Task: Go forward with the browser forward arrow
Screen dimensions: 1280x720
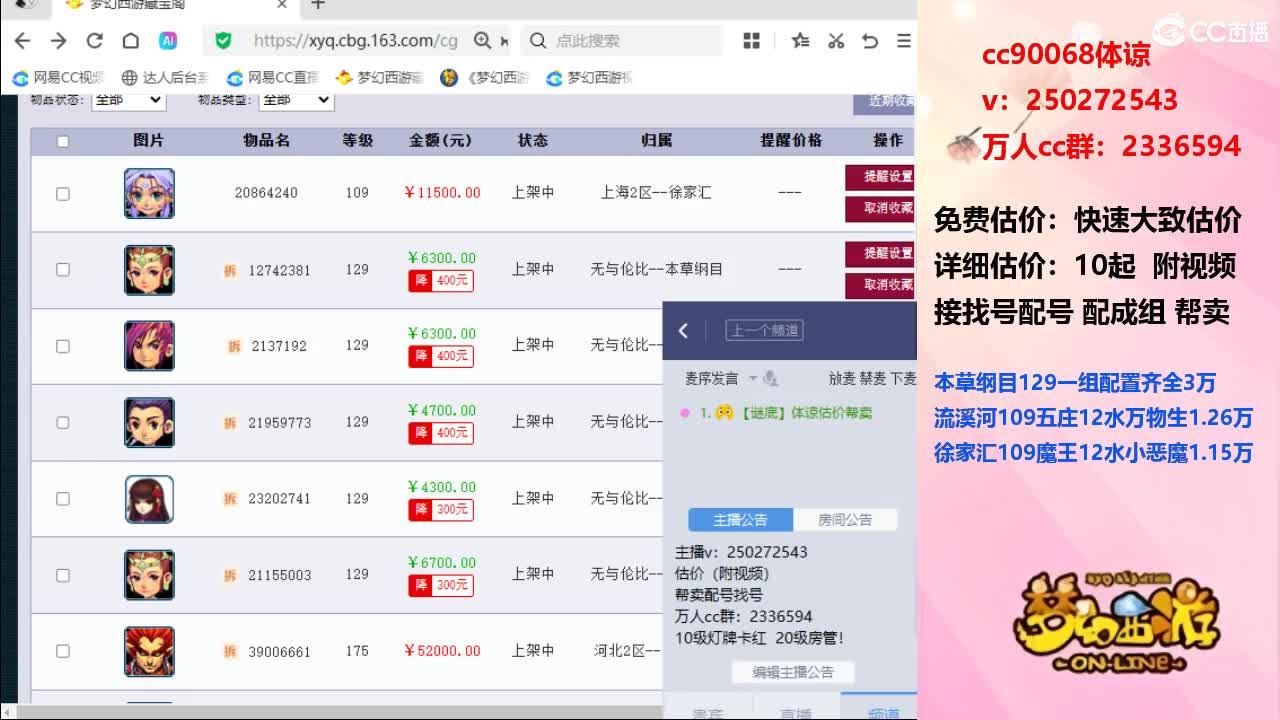Action: [59, 41]
